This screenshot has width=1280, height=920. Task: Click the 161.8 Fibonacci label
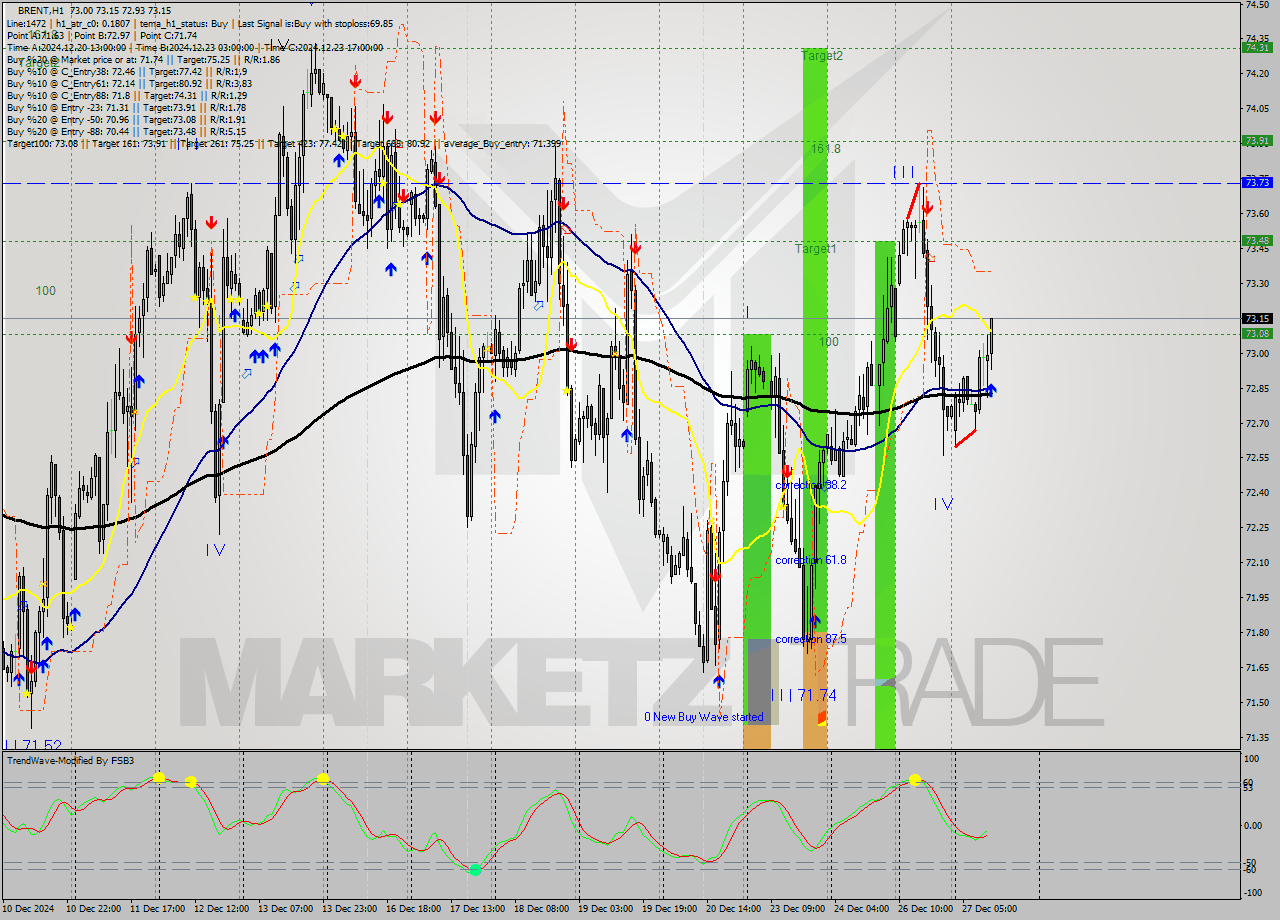pos(826,148)
